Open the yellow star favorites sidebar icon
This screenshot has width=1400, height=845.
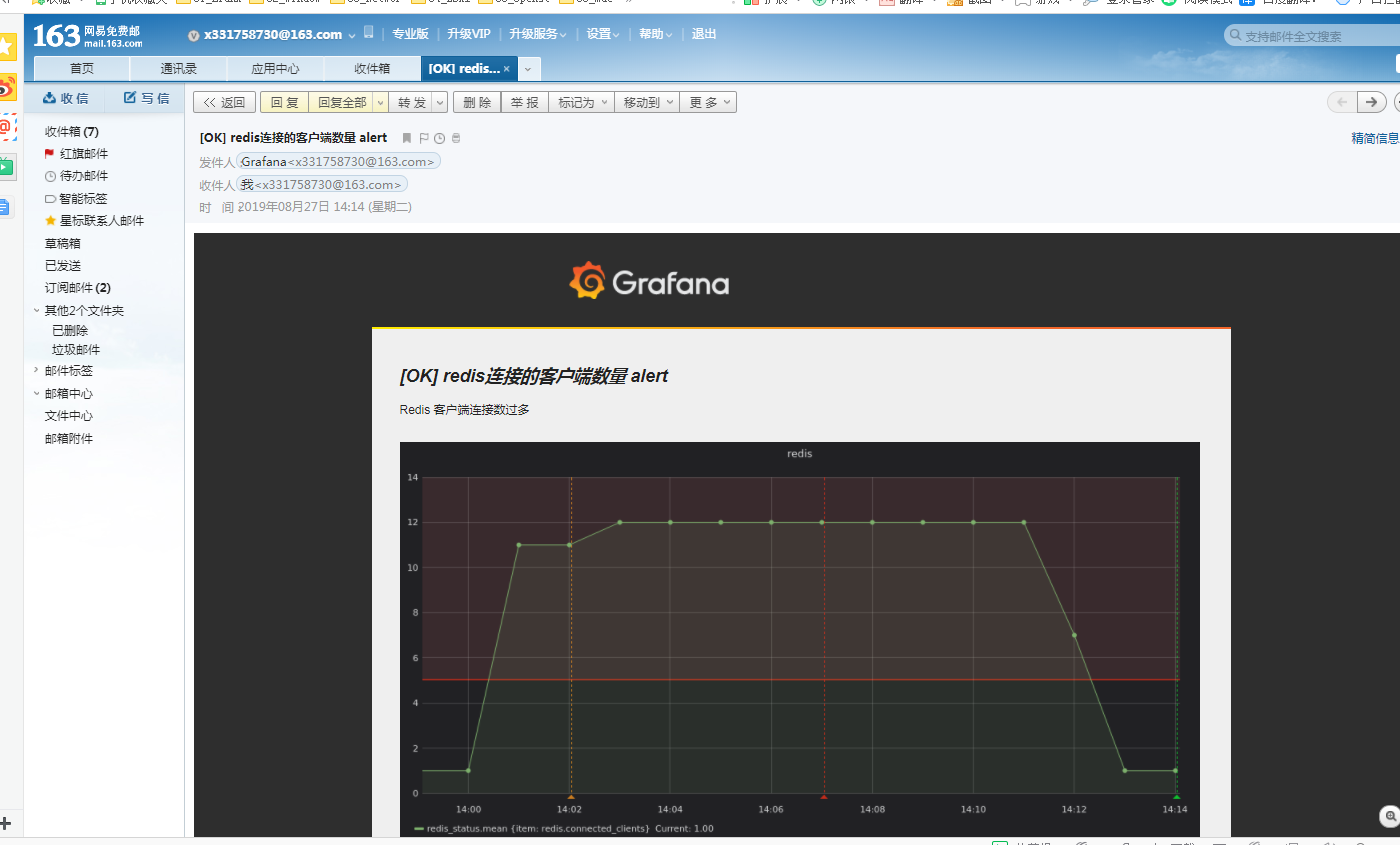7,46
